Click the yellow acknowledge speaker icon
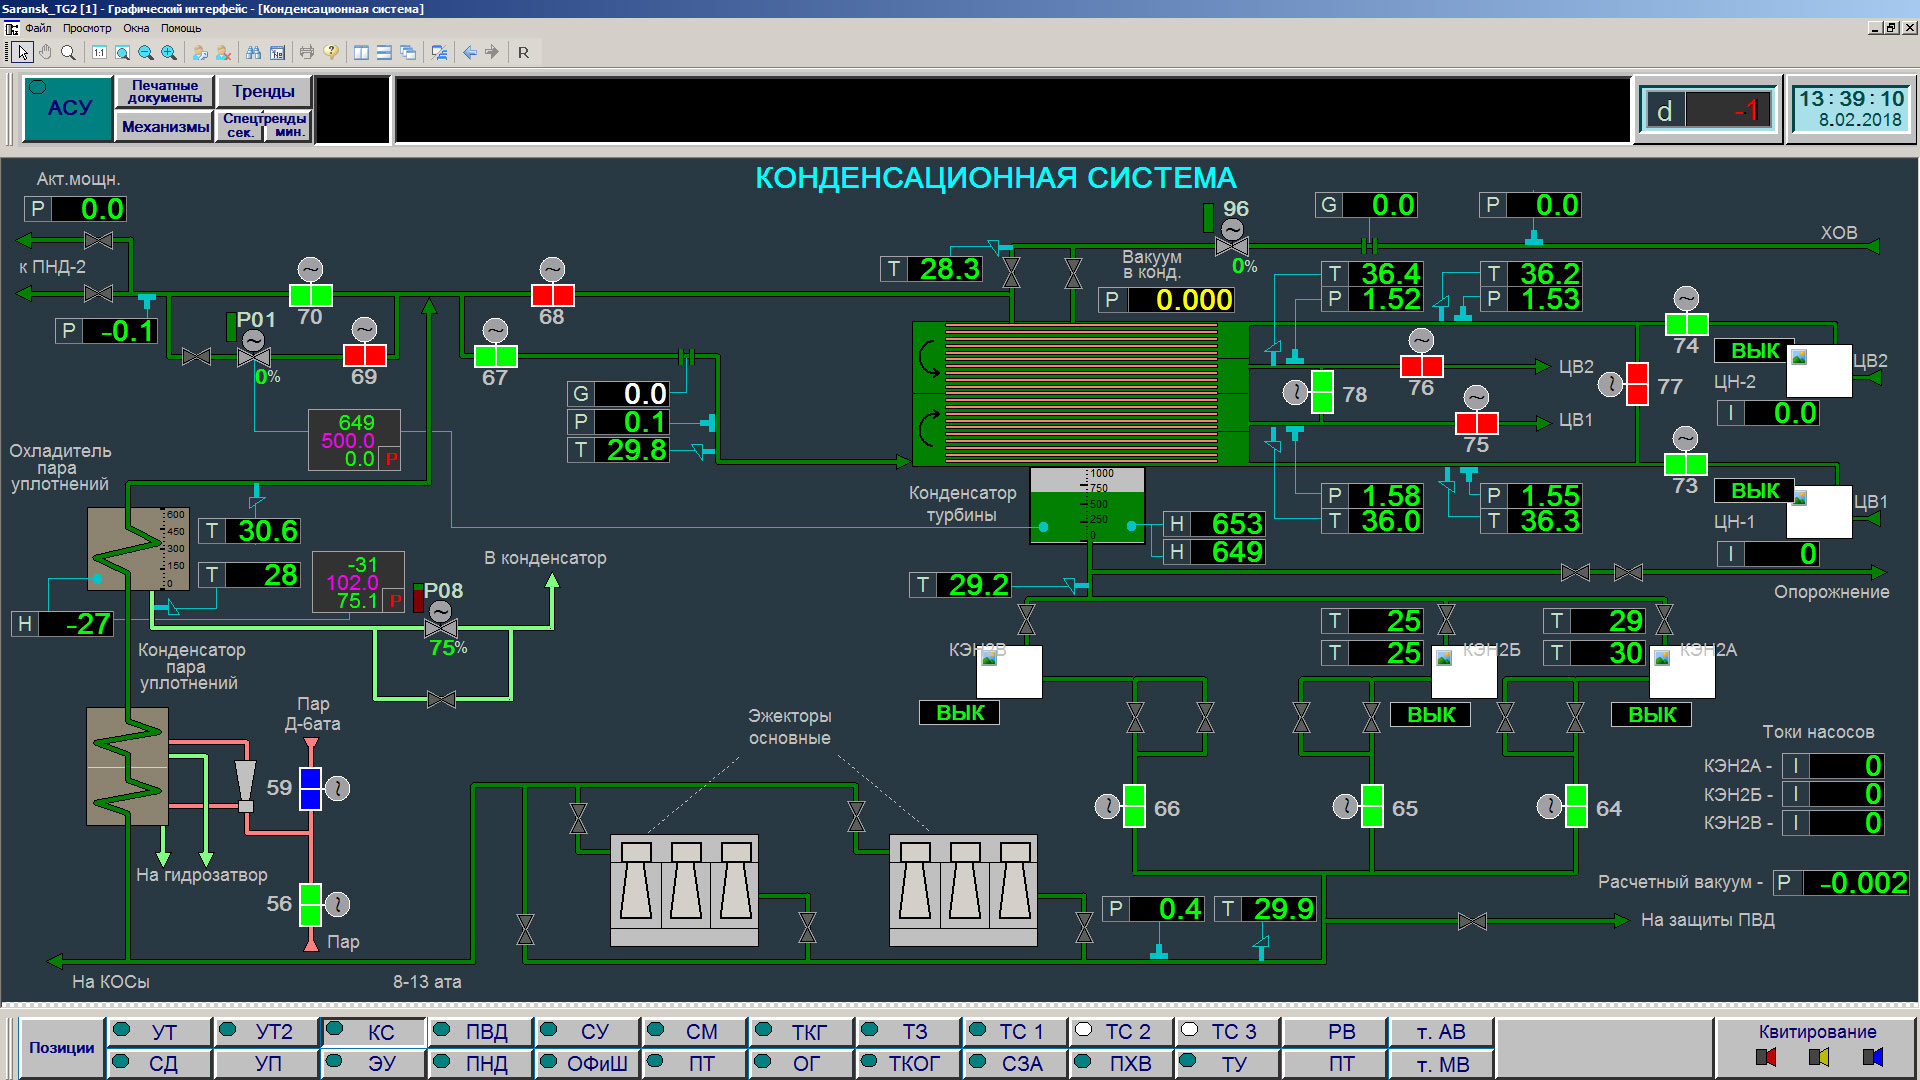 (1819, 1057)
